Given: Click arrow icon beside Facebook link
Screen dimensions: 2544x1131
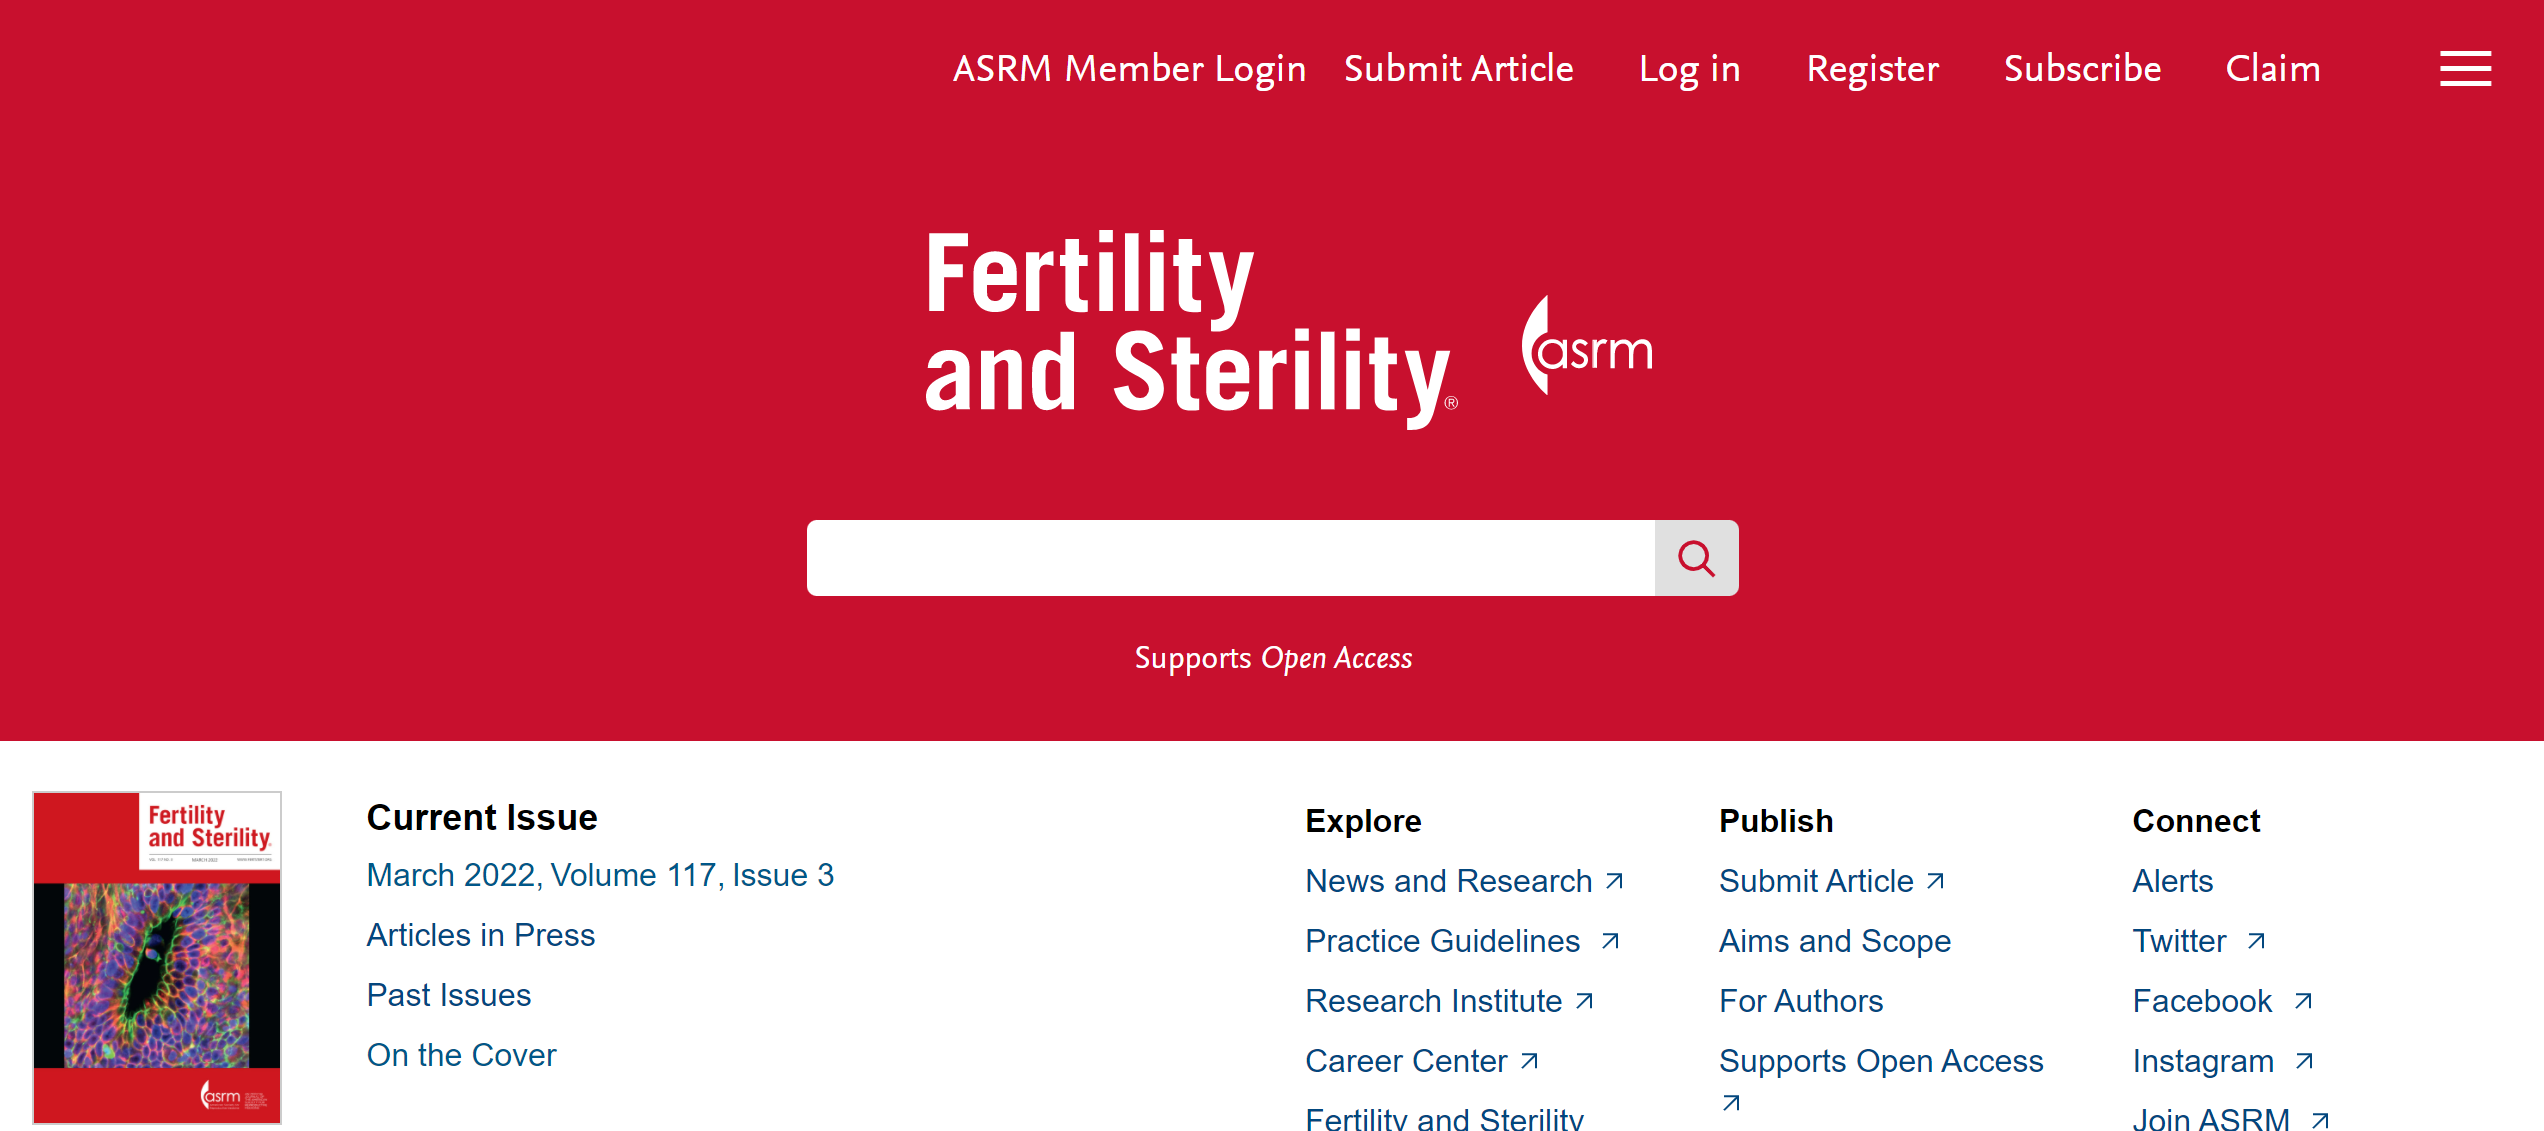Looking at the screenshot, I should pyautogui.click(x=2303, y=1001).
